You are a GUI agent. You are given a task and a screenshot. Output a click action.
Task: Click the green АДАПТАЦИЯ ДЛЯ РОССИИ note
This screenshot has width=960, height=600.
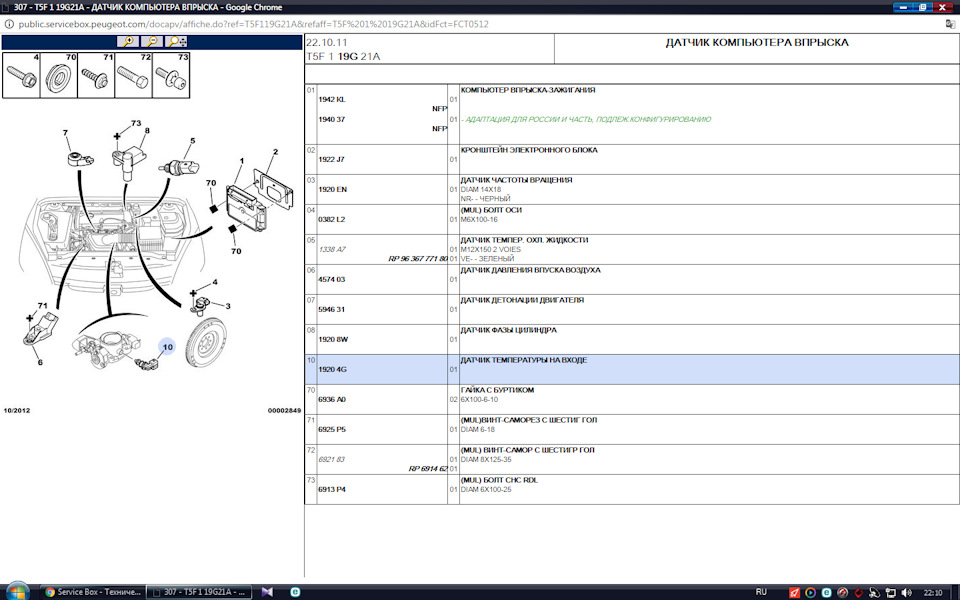pyautogui.click(x=586, y=119)
